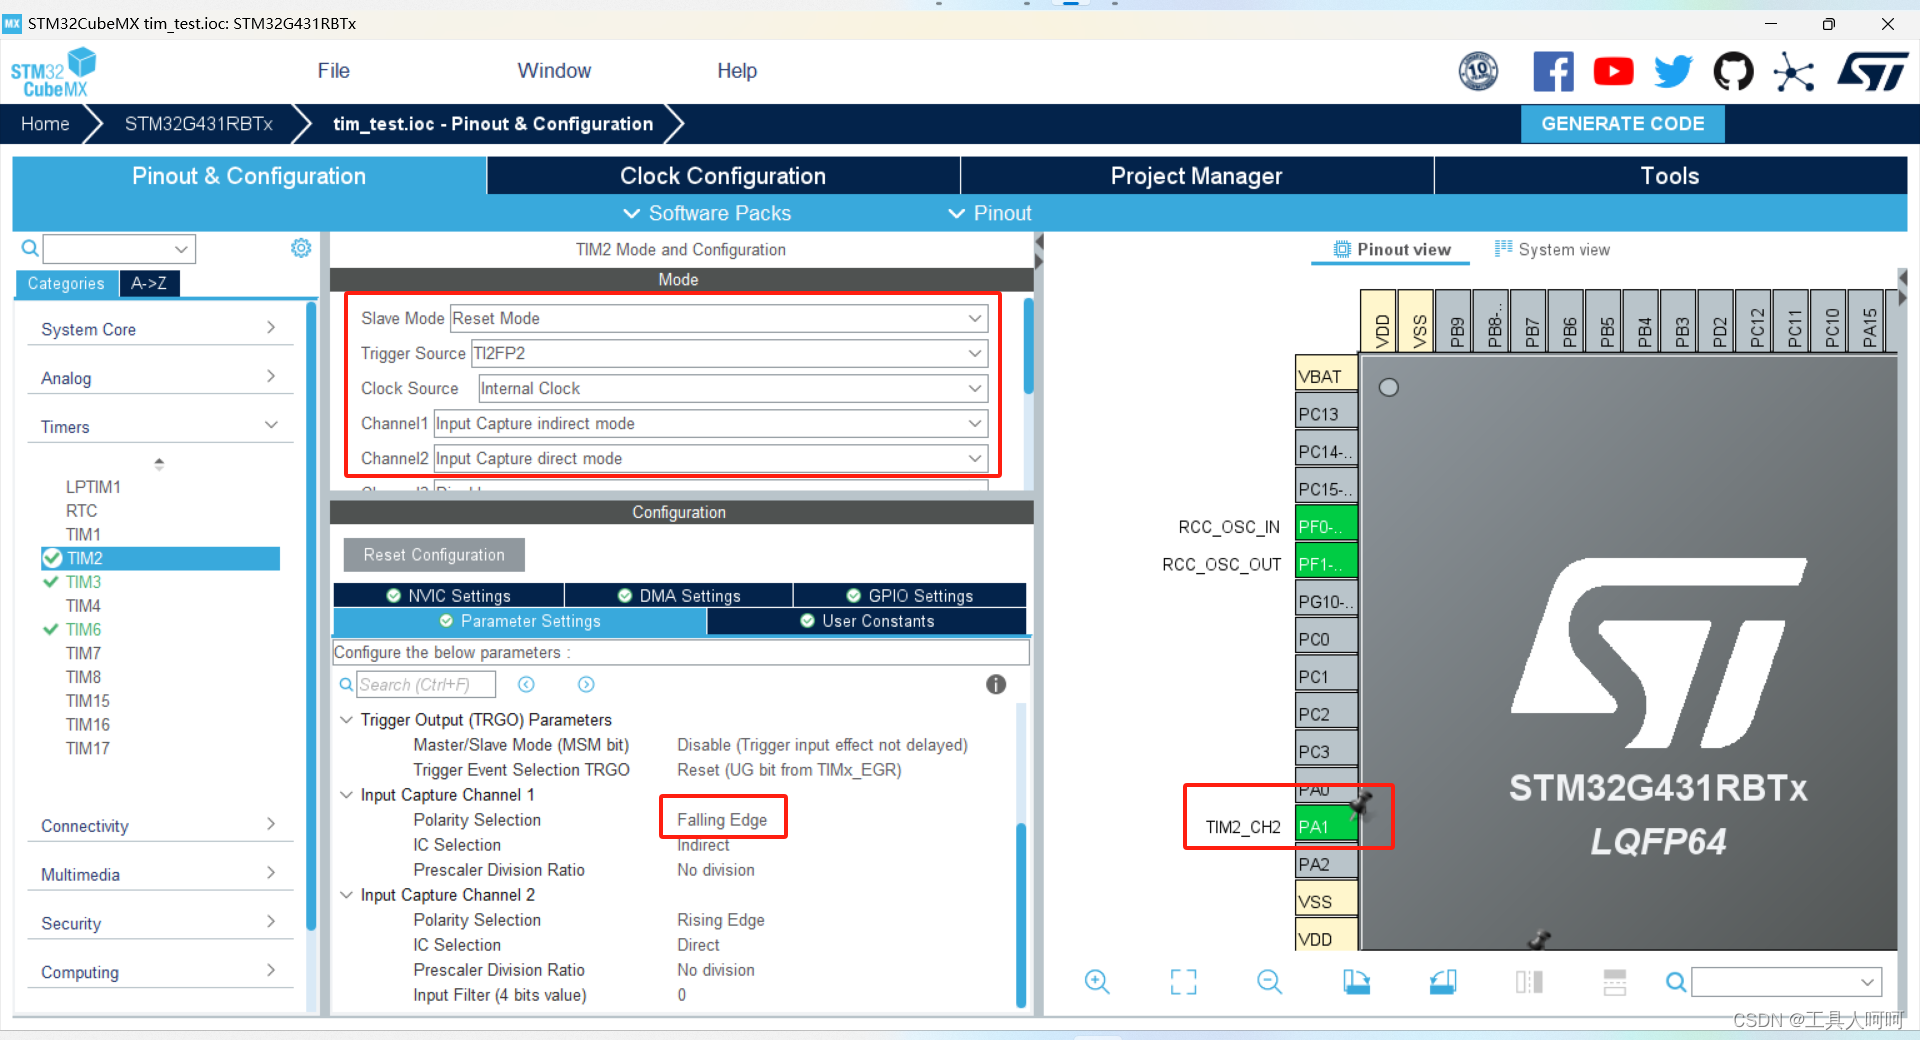1920x1040 pixels.
Task: Collapse Input Capture Channel 1 group
Action: click(x=346, y=795)
